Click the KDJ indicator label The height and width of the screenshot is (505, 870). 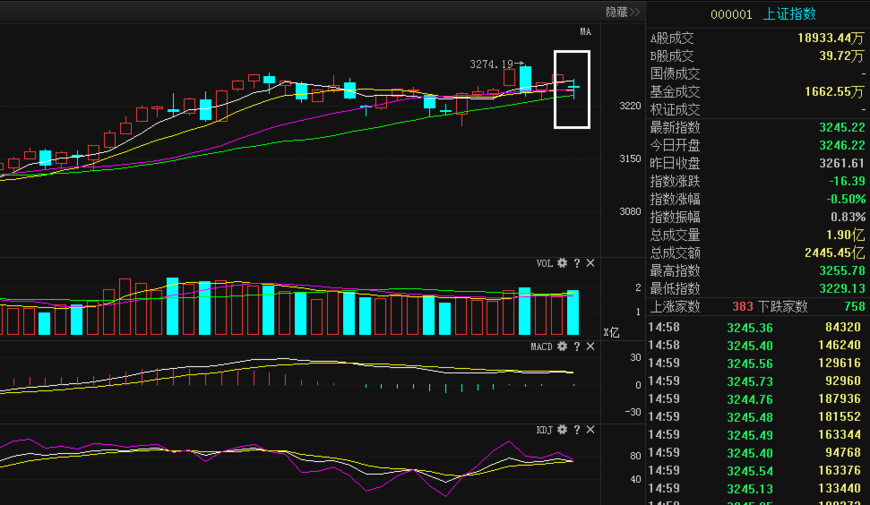(545, 430)
